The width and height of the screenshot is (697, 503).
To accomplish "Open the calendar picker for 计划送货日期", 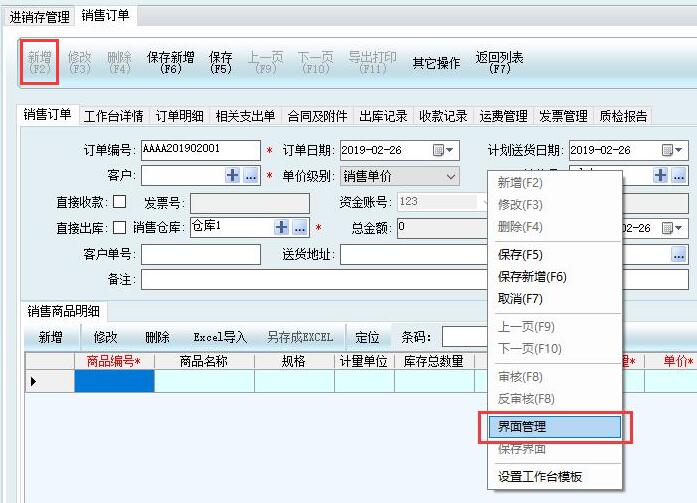I will pyautogui.click(x=673, y=150).
